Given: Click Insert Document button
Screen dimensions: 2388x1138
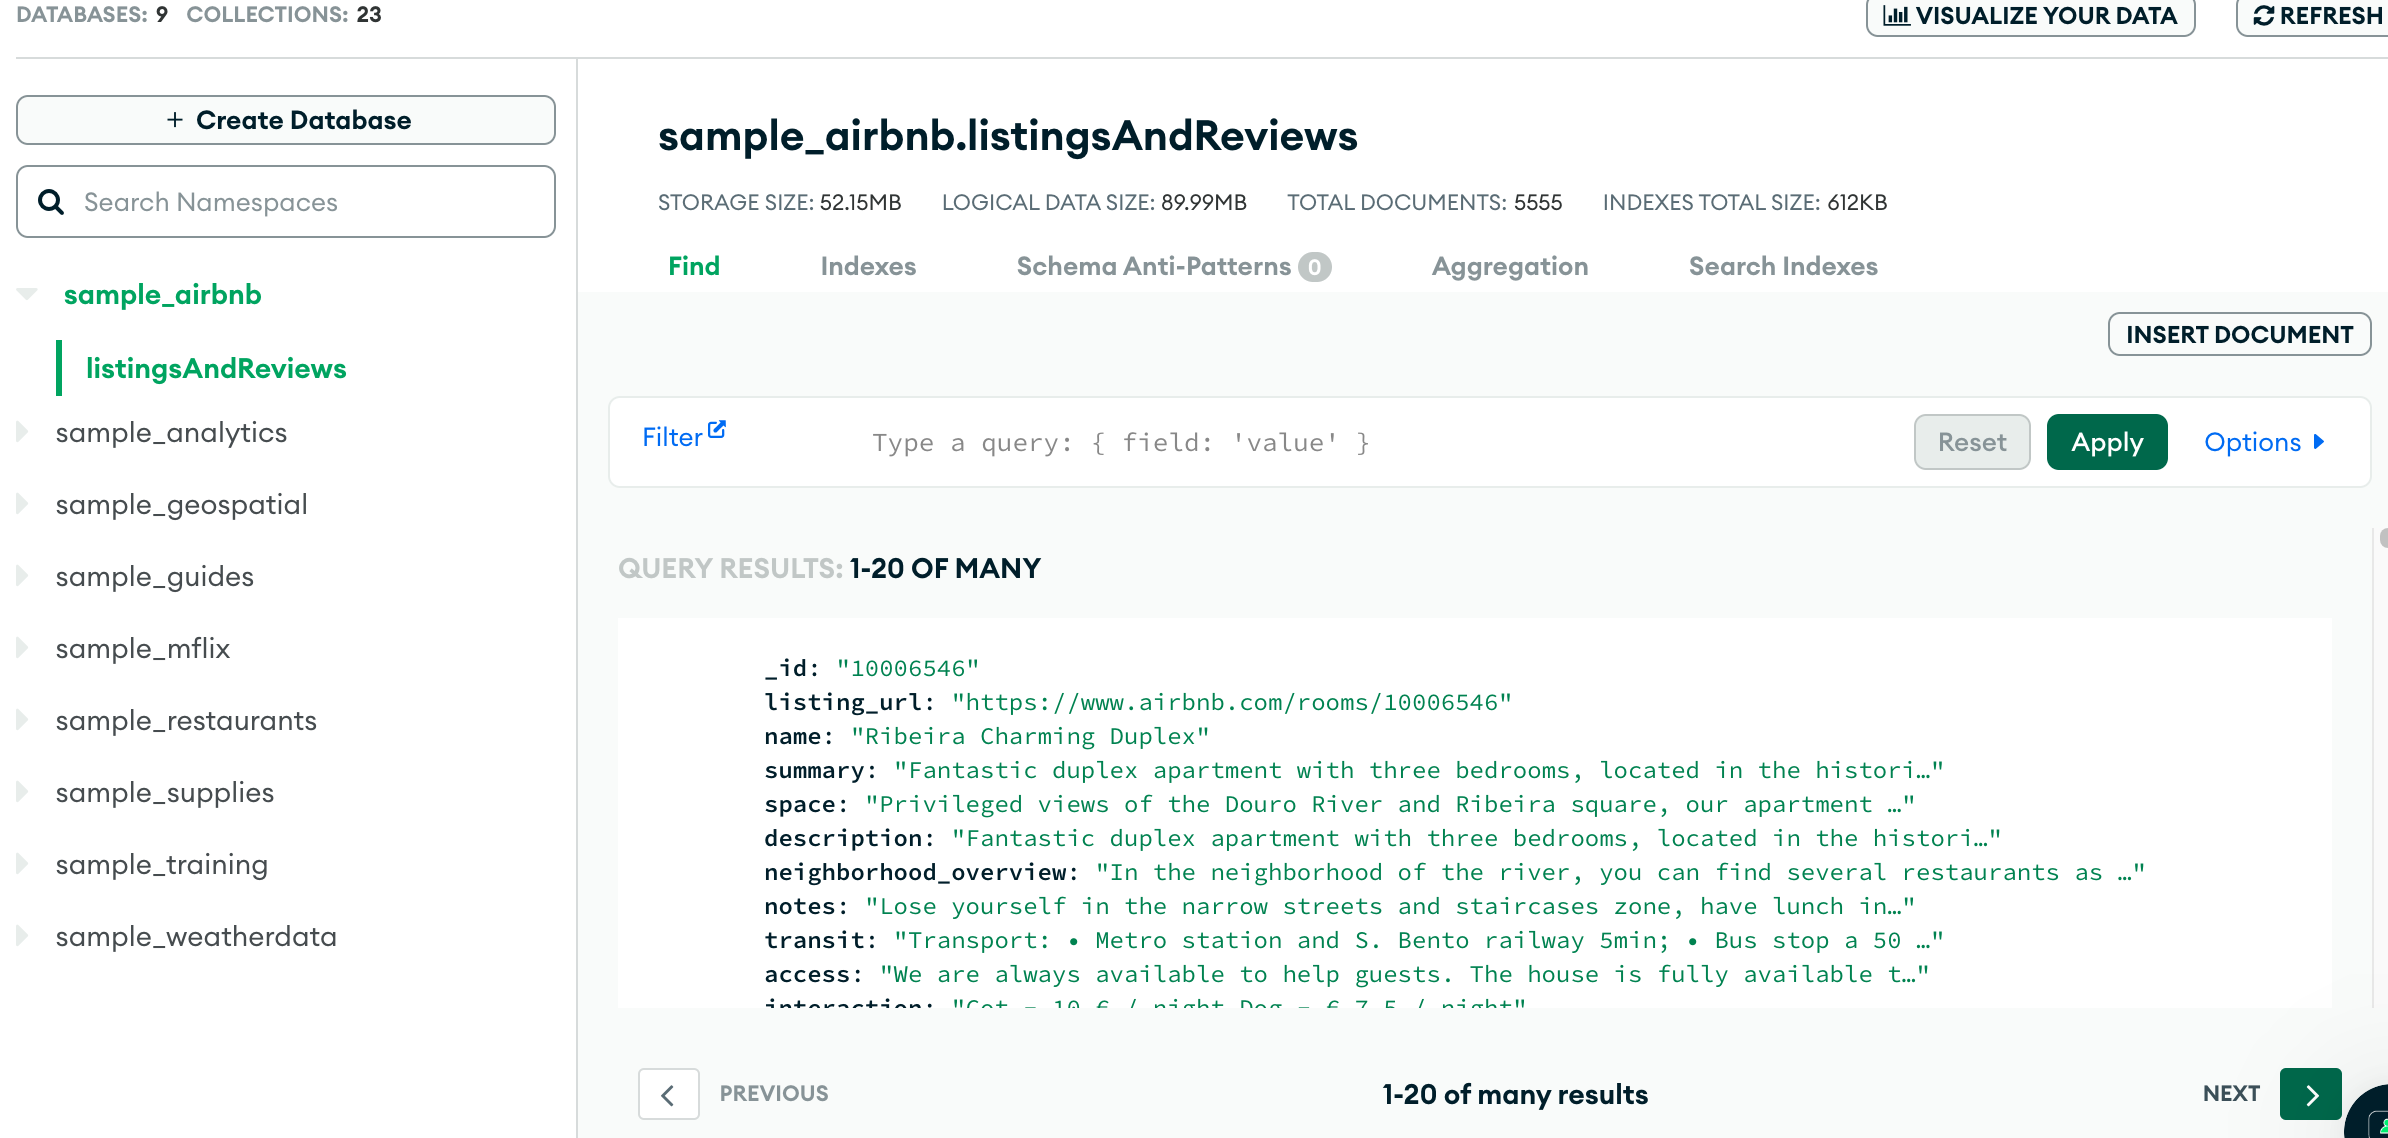Looking at the screenshot, I should [x=2239, y=334].
